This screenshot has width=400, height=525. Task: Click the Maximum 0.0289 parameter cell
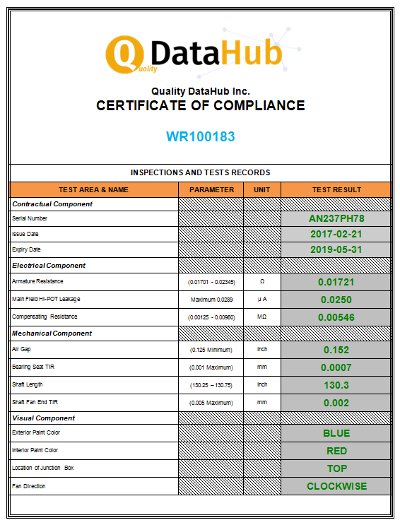[x=212, y=300]
